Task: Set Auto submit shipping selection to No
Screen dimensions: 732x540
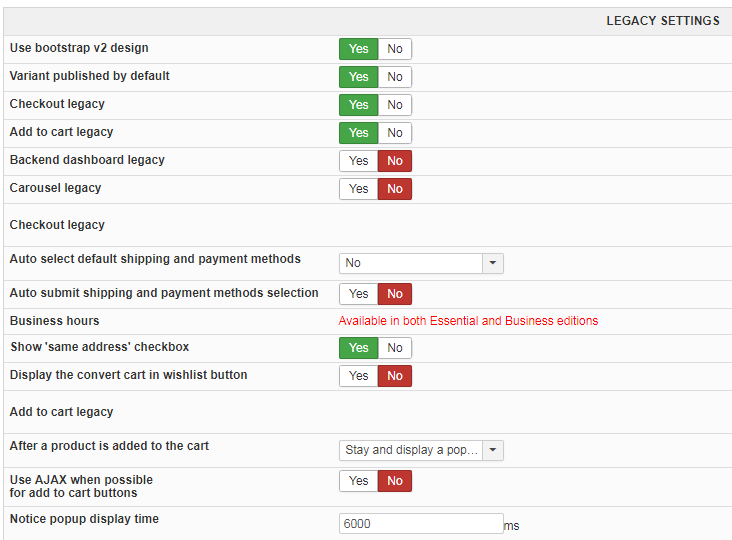Action: tap(395, 294)
